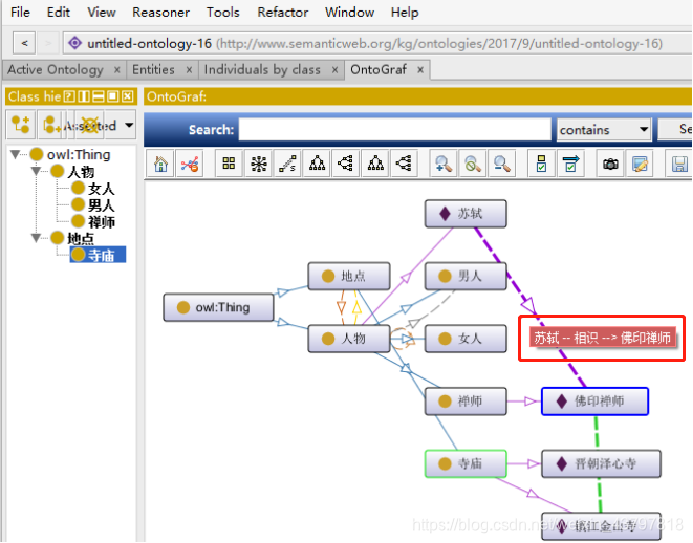This screenshot has width=693, height=543.
Task: Open the Help menu
Action: coord(404,12)
